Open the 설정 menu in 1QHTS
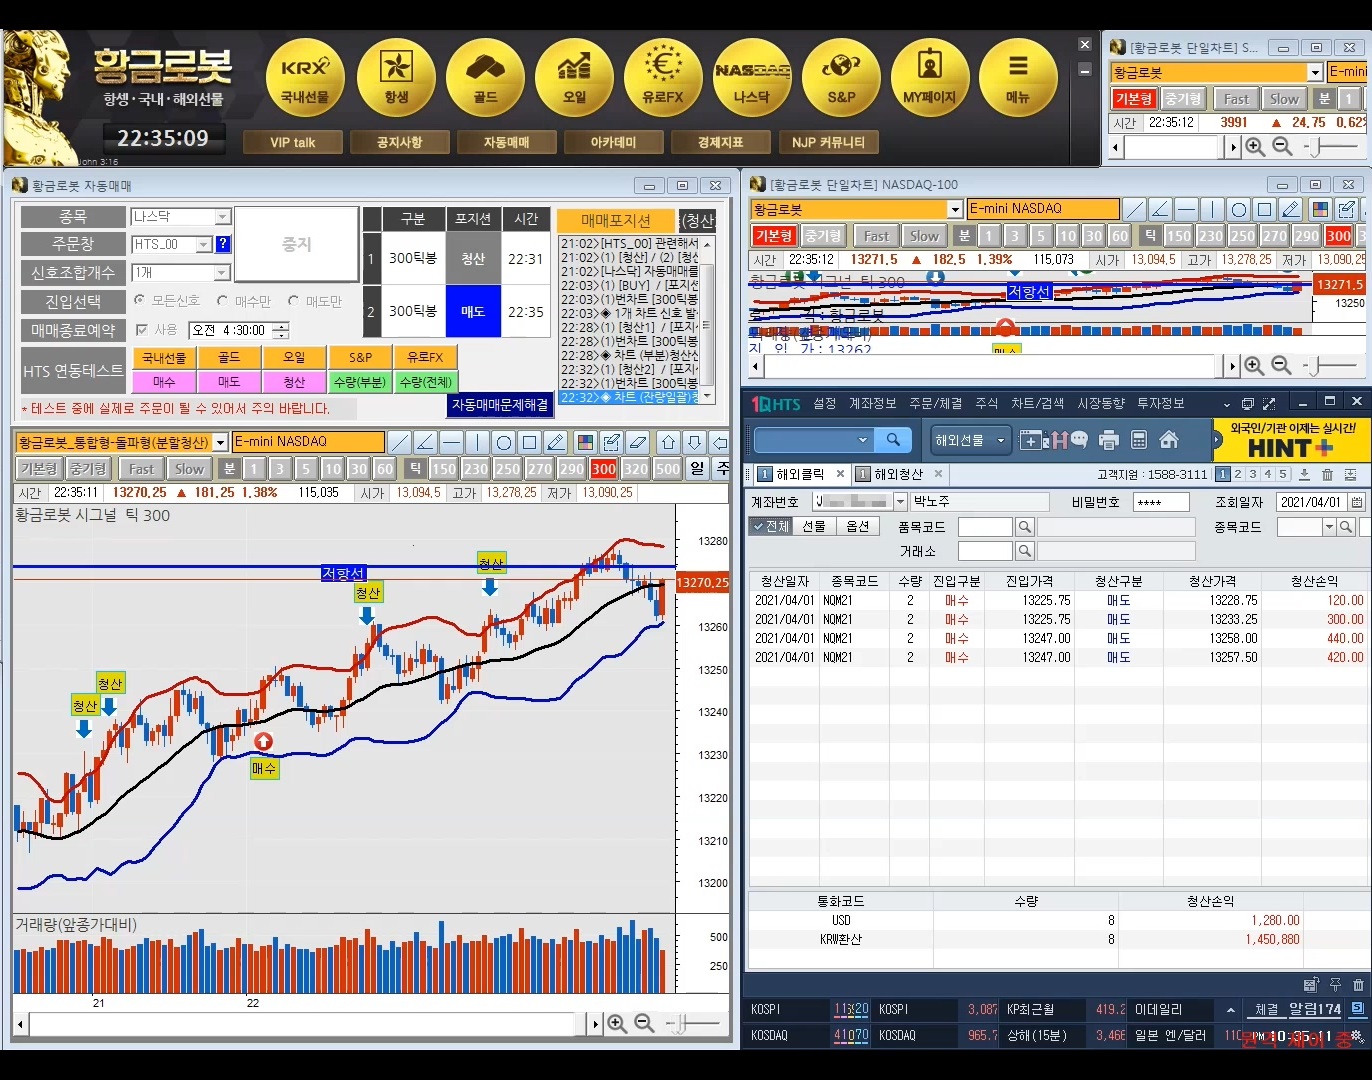 click(825, 403)
